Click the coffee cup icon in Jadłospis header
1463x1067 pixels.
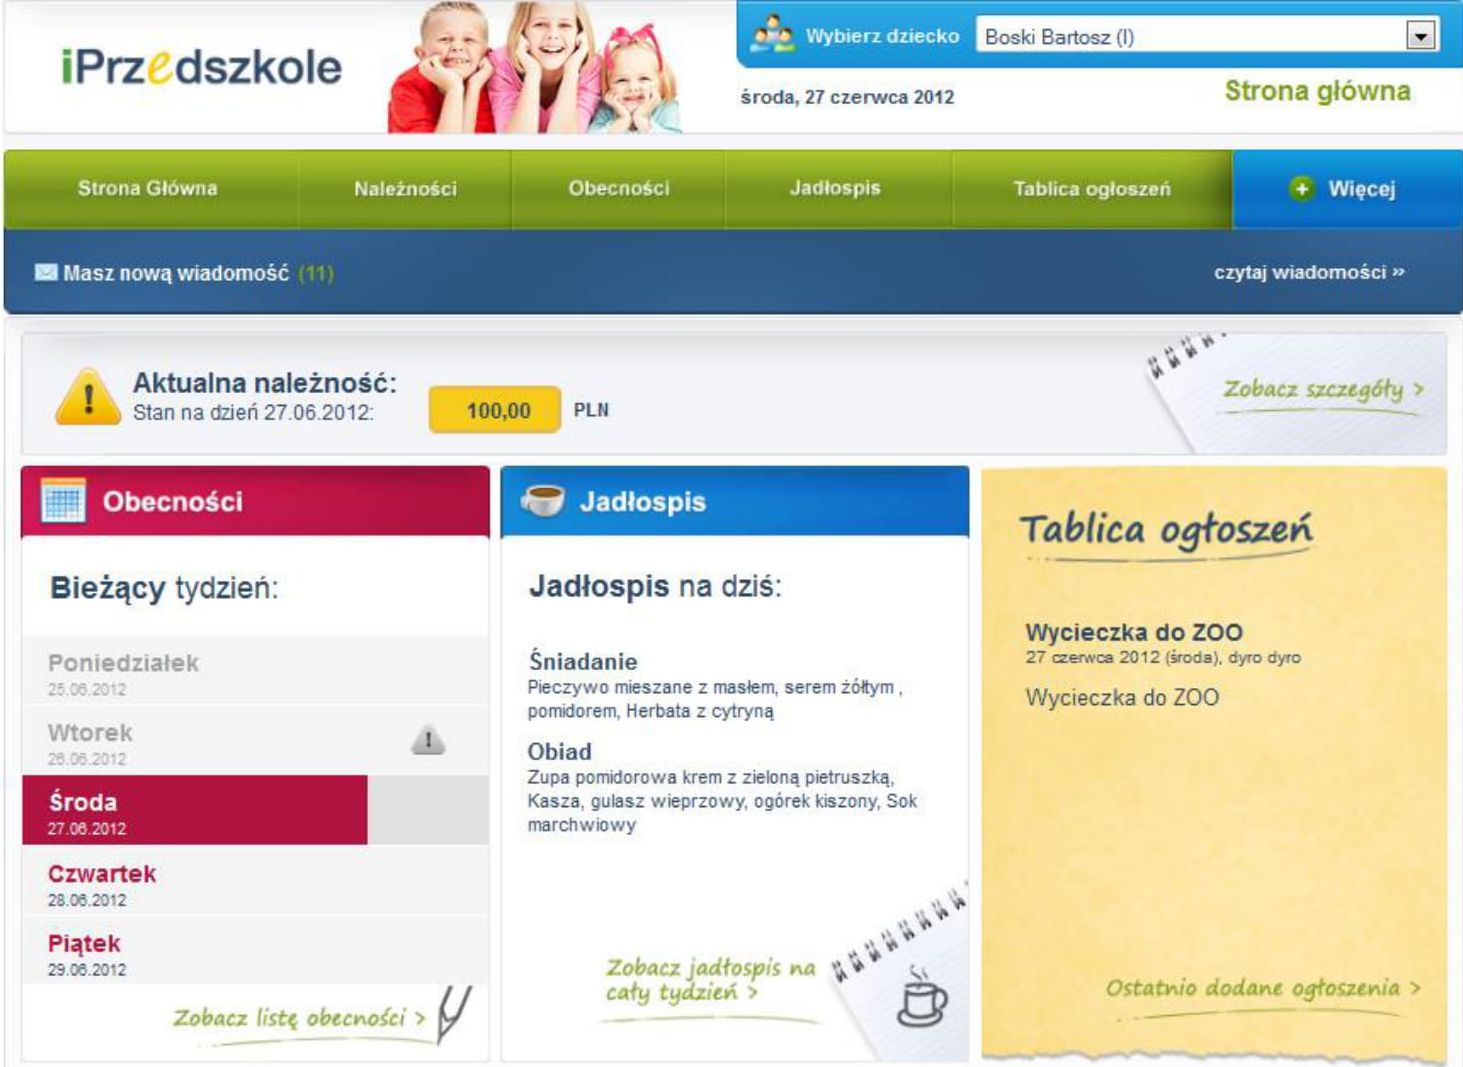543,500
